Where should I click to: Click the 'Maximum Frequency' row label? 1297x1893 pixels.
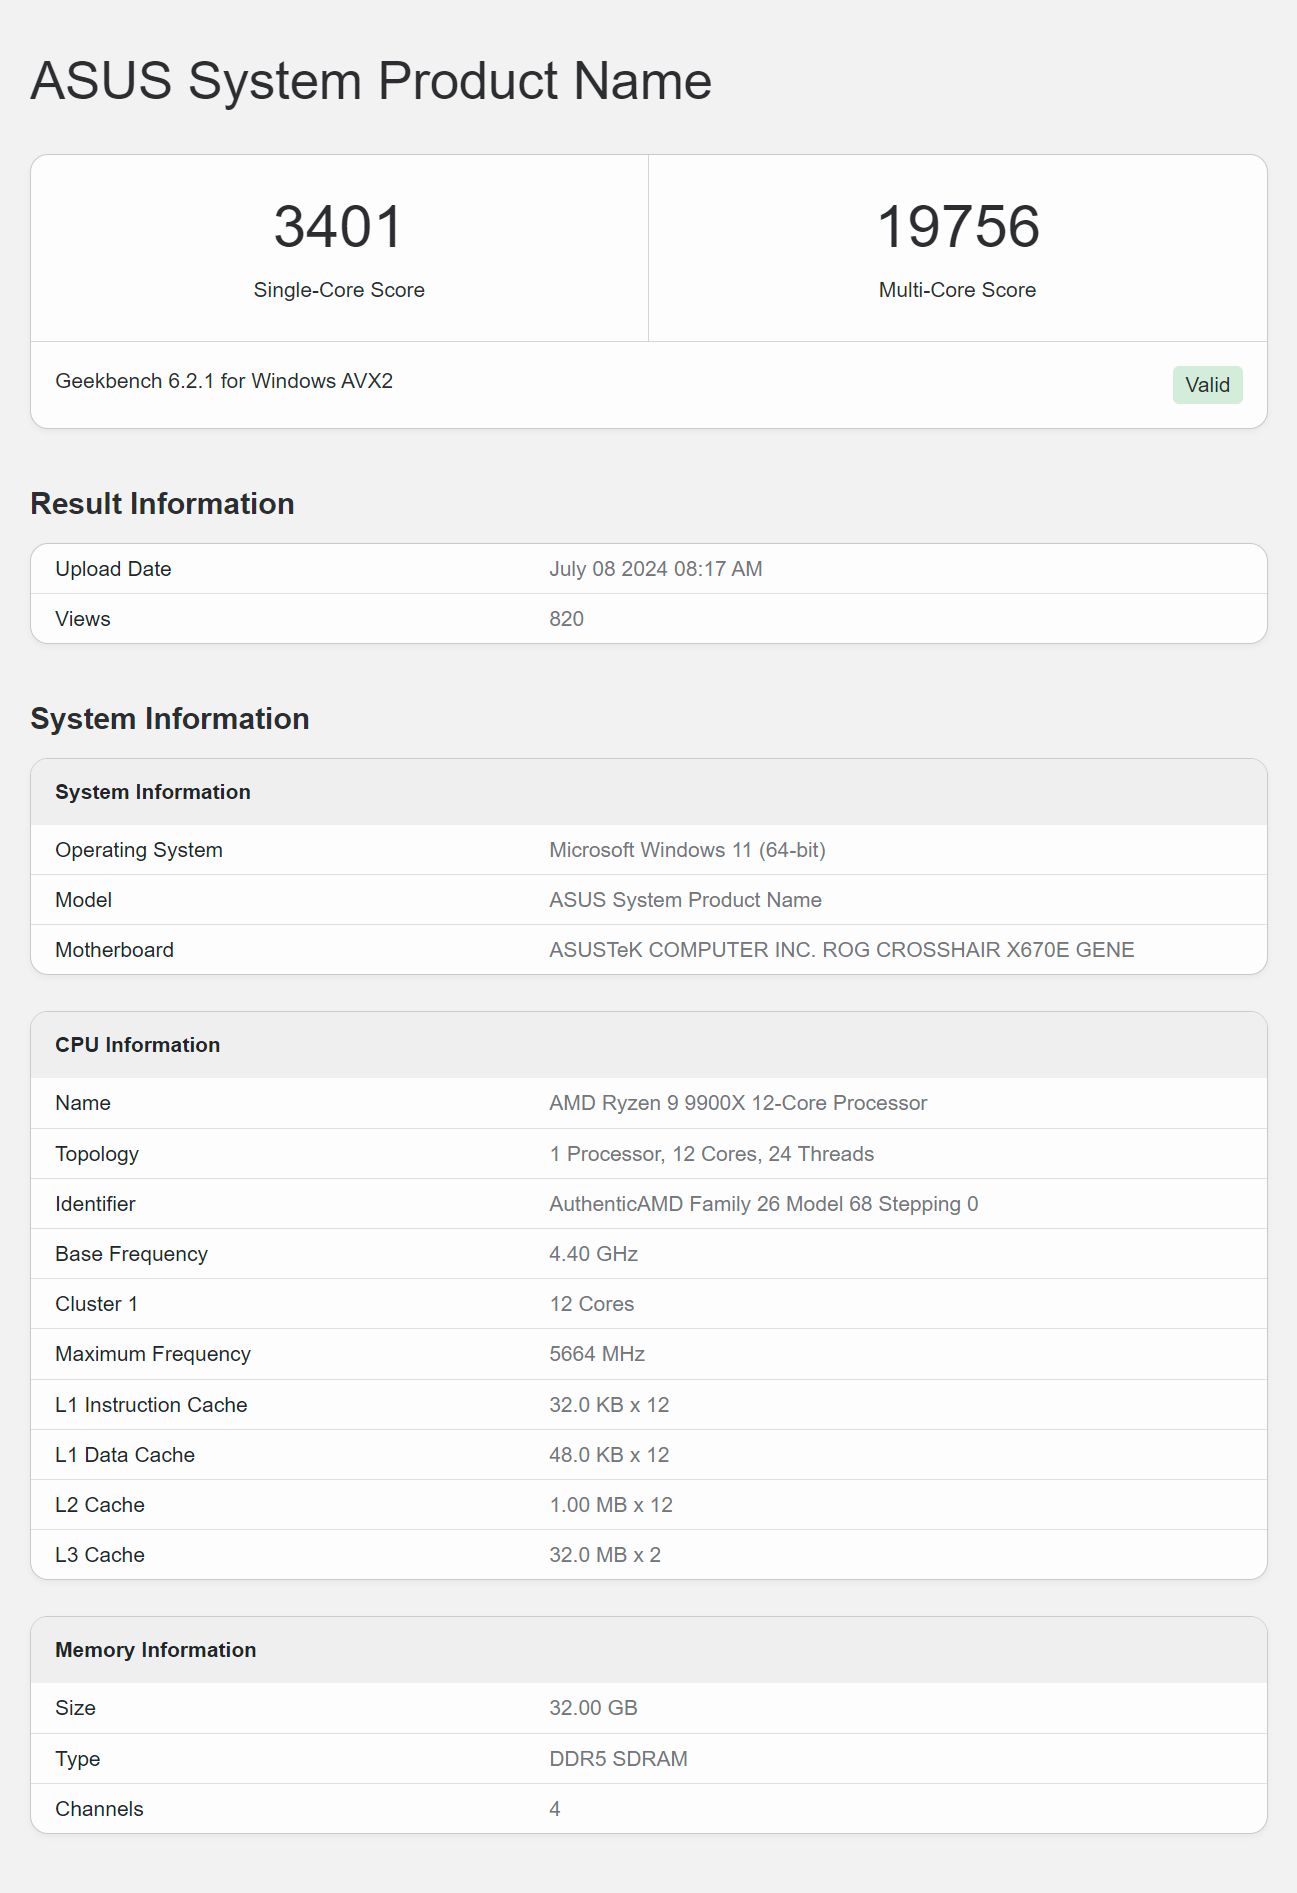tap(153, 1354)
